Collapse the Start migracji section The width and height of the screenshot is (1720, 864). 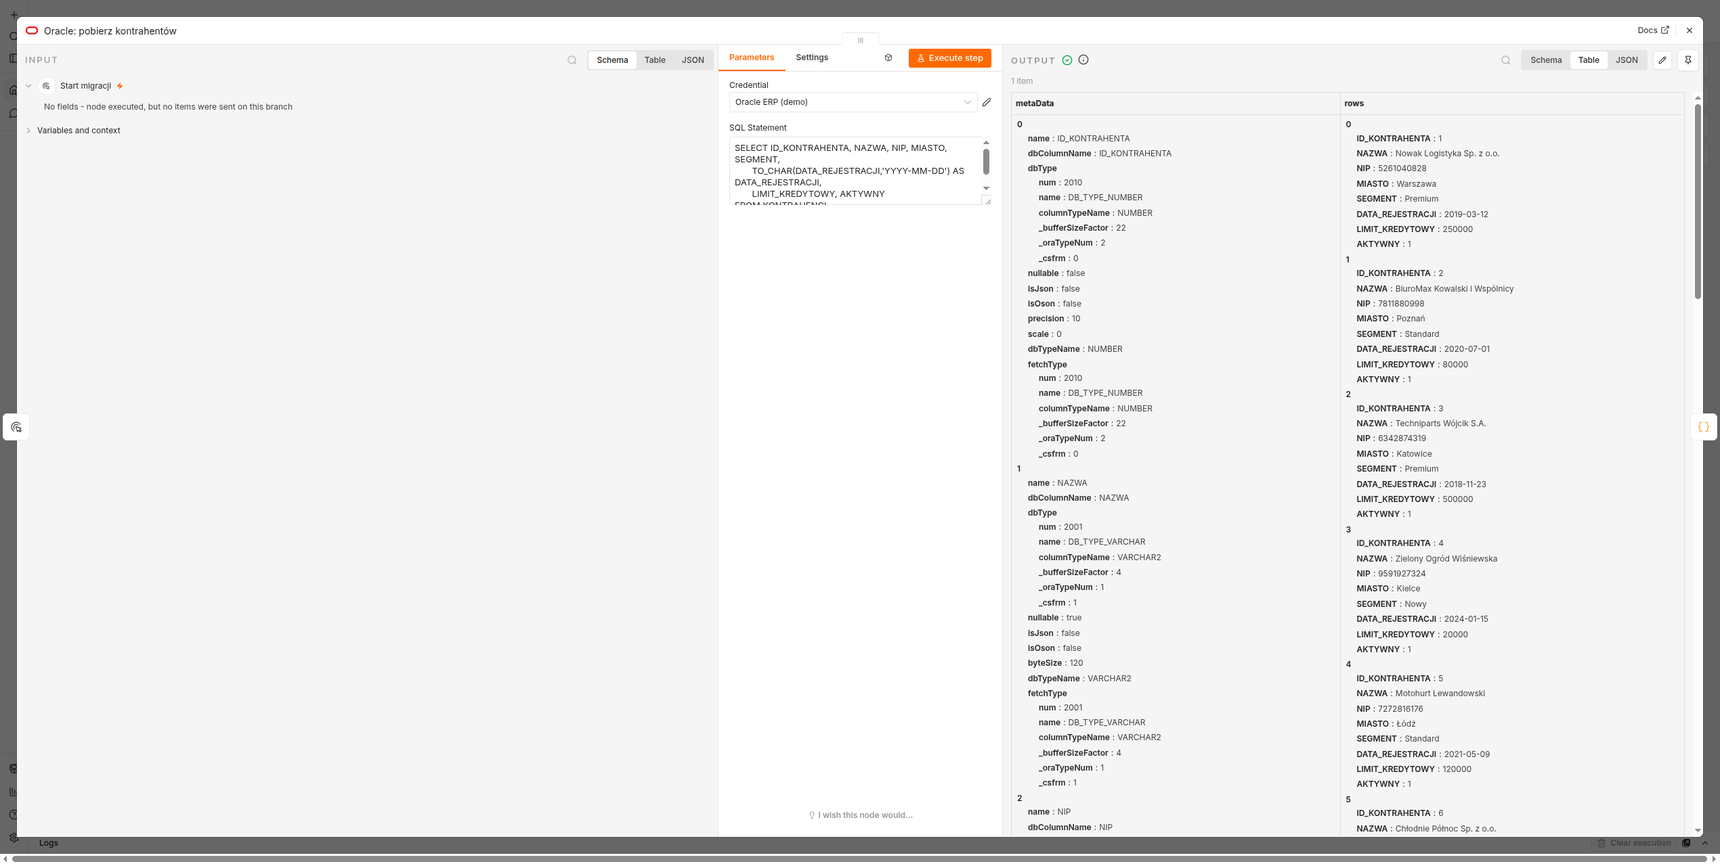[28, 86]
